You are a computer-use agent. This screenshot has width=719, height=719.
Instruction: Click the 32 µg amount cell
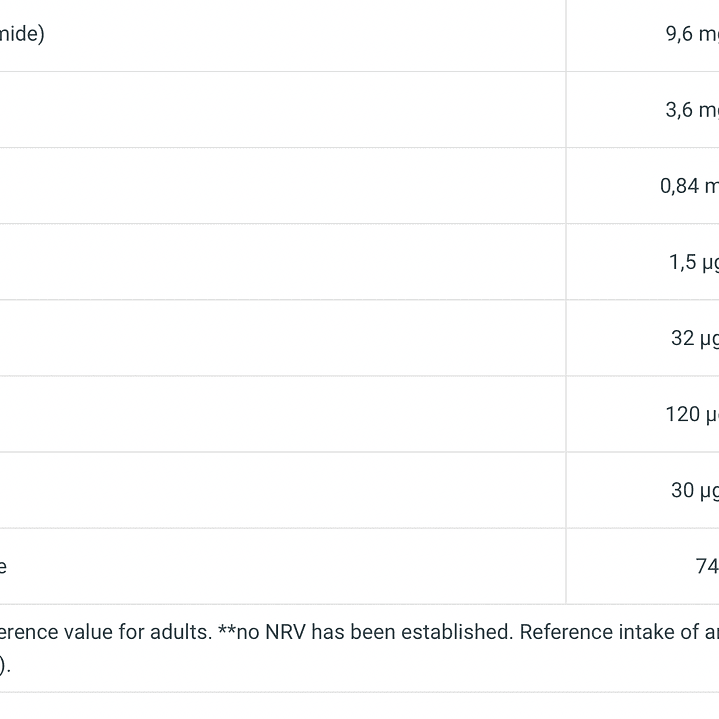click(694, 338)
